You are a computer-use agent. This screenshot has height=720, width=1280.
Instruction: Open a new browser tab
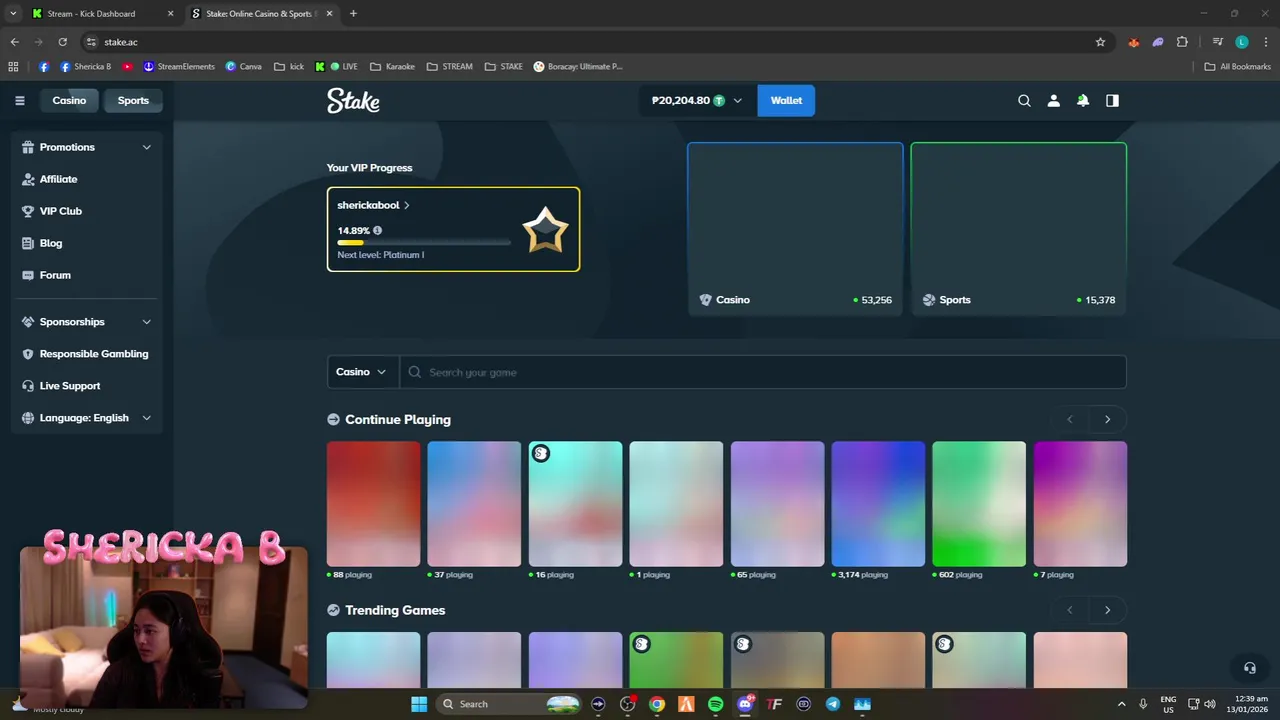353,13
